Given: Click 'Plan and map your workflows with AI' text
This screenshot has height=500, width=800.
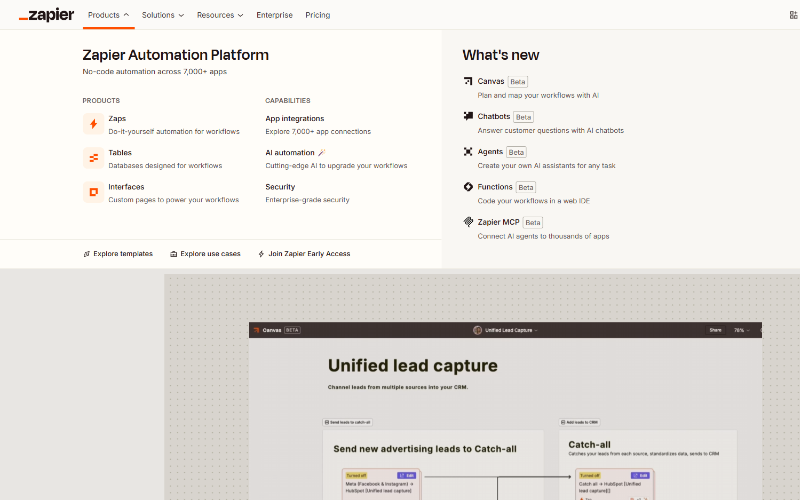Looking at the screenshot, I should (538, 95).
